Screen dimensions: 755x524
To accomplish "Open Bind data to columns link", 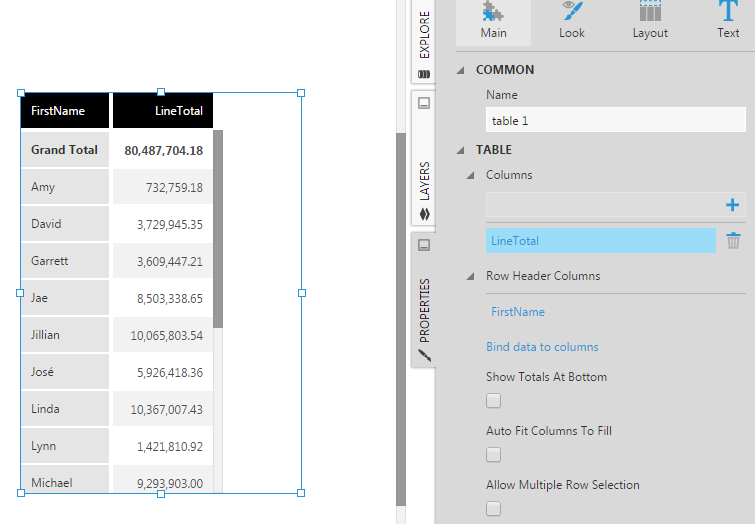I will click(542, 347).
